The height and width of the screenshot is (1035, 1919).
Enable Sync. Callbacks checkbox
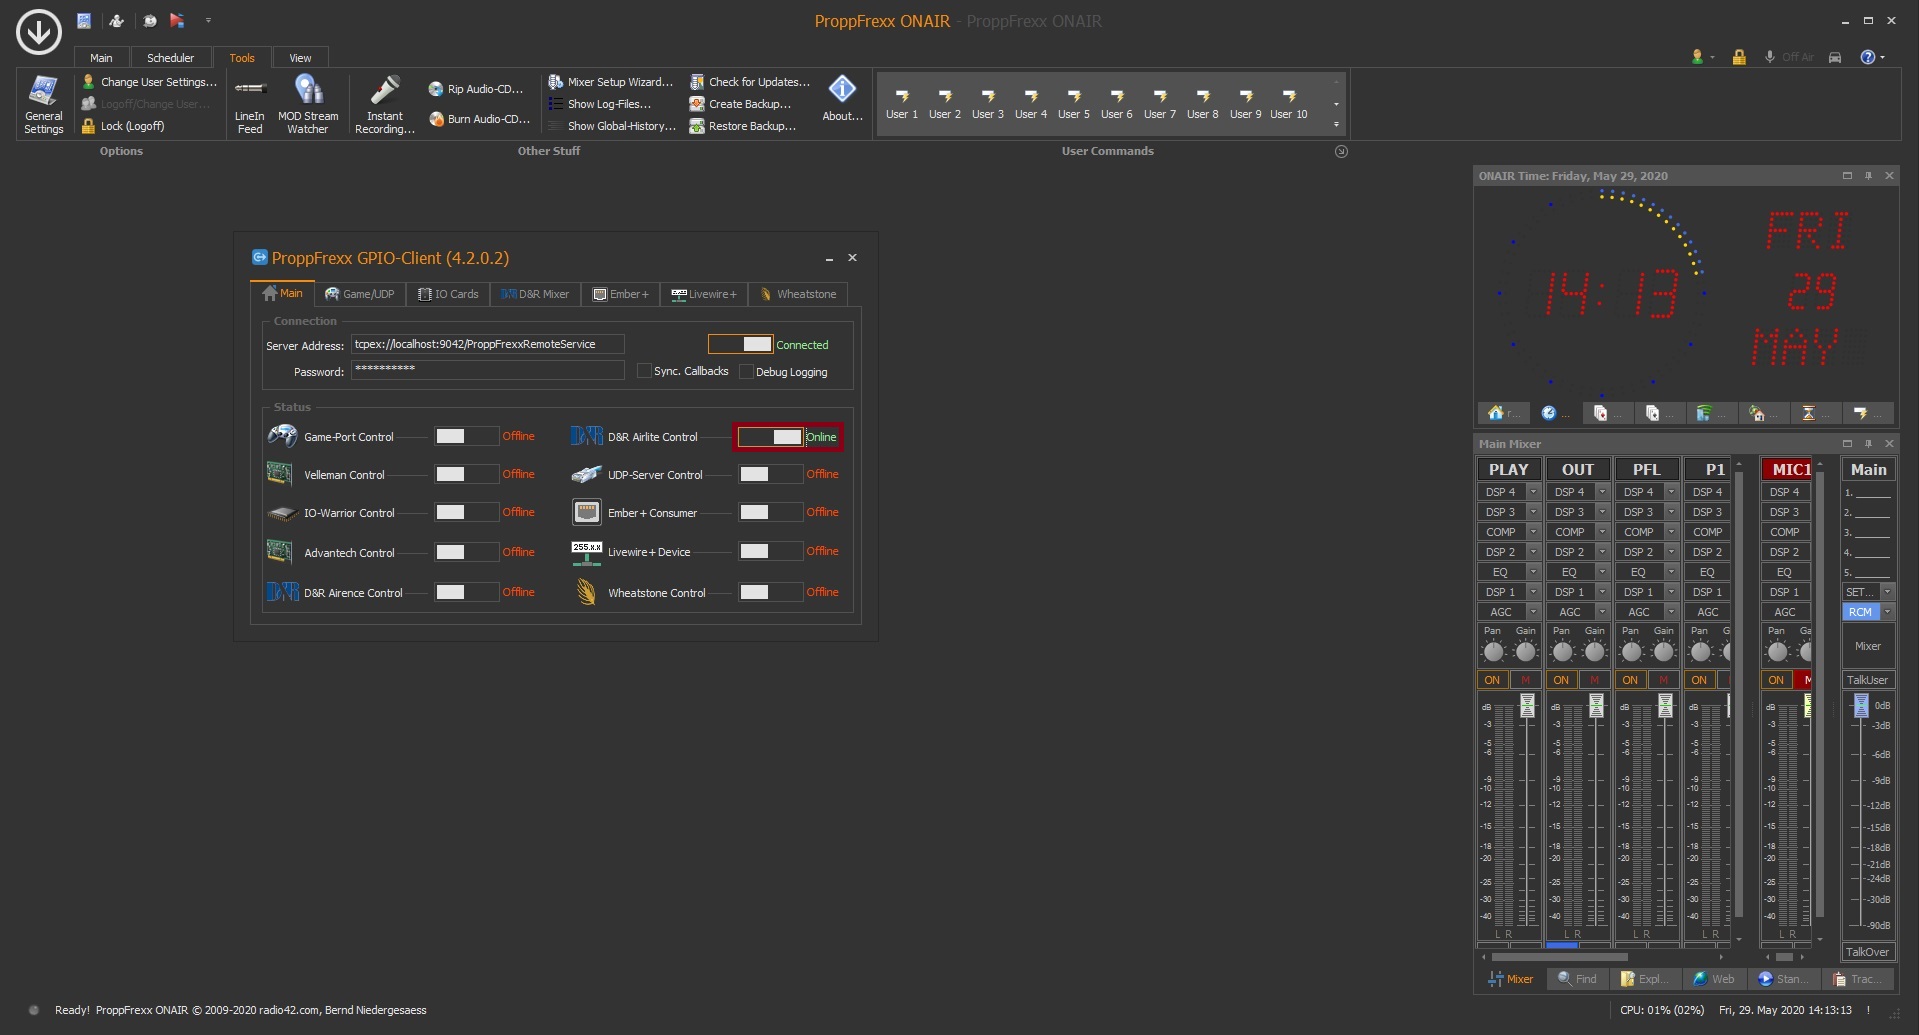point(645,371)
